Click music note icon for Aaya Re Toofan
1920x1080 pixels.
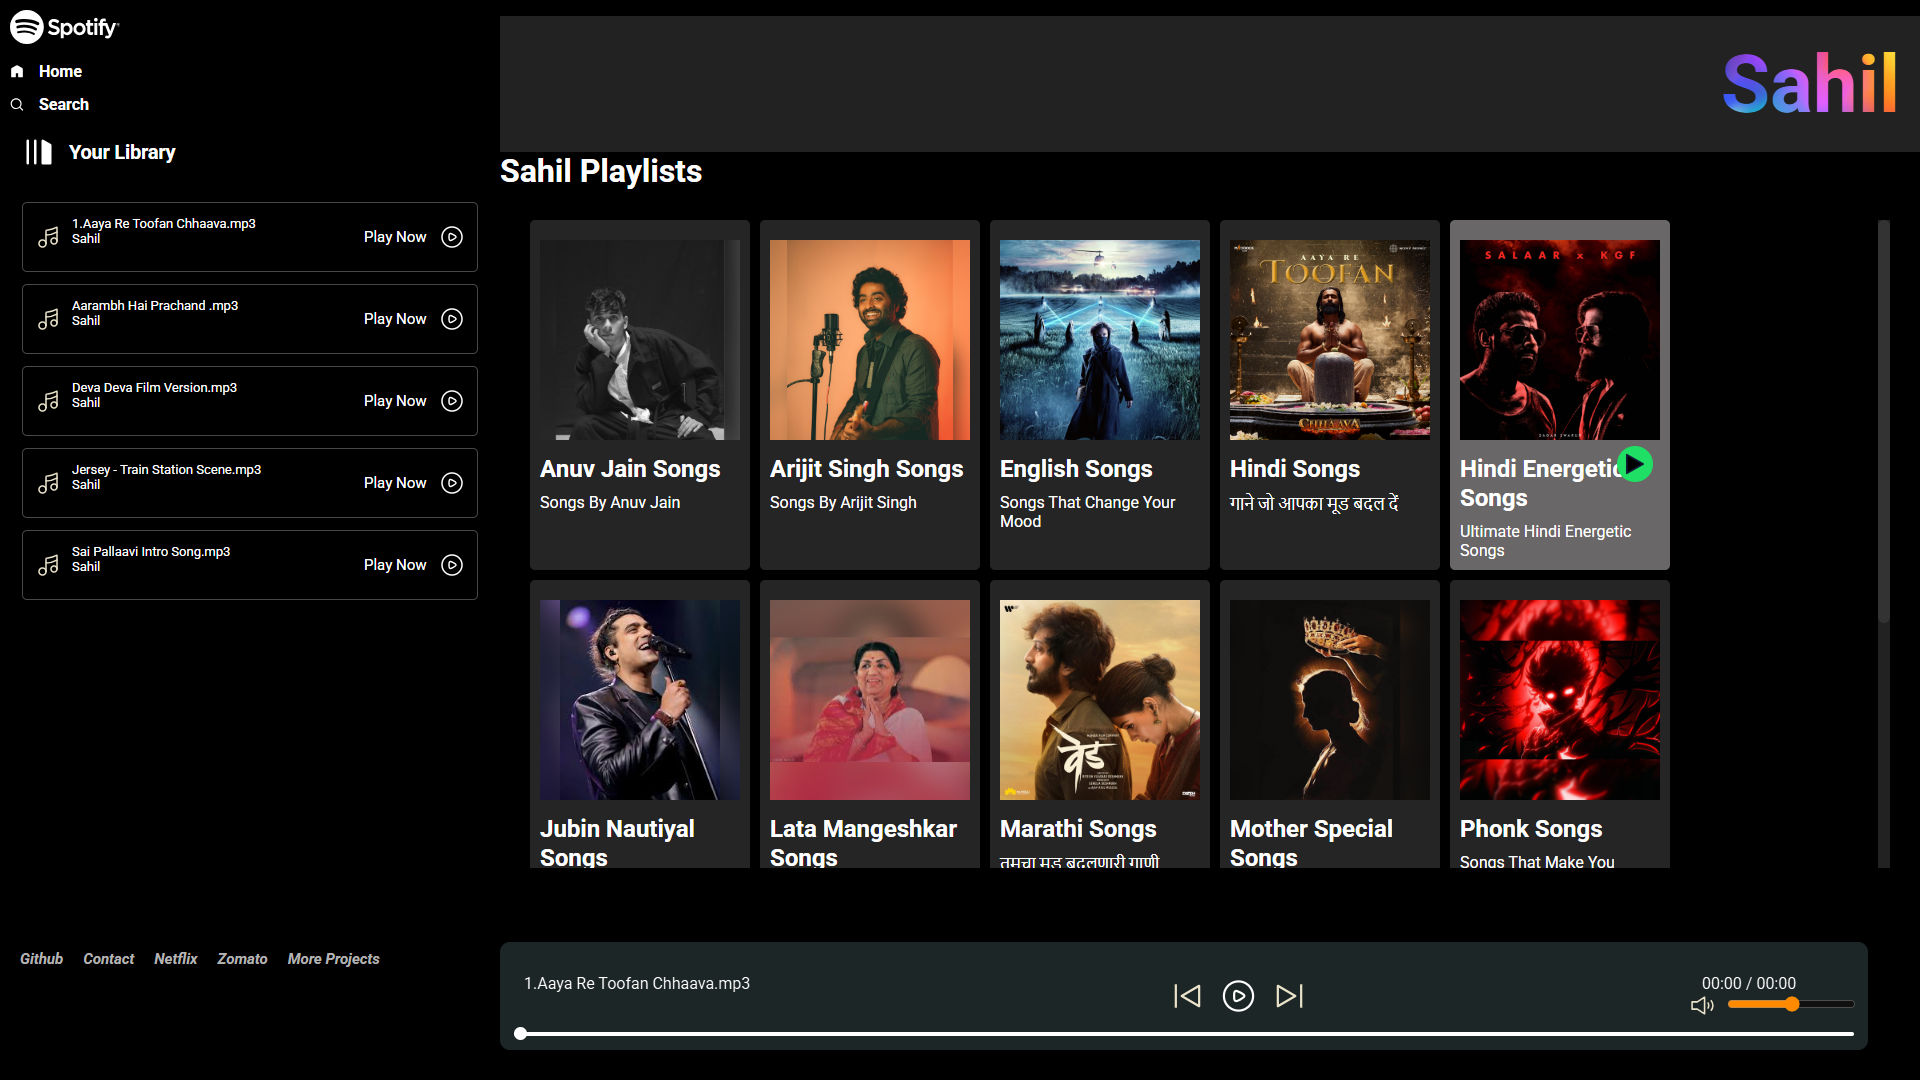point(48,237)
